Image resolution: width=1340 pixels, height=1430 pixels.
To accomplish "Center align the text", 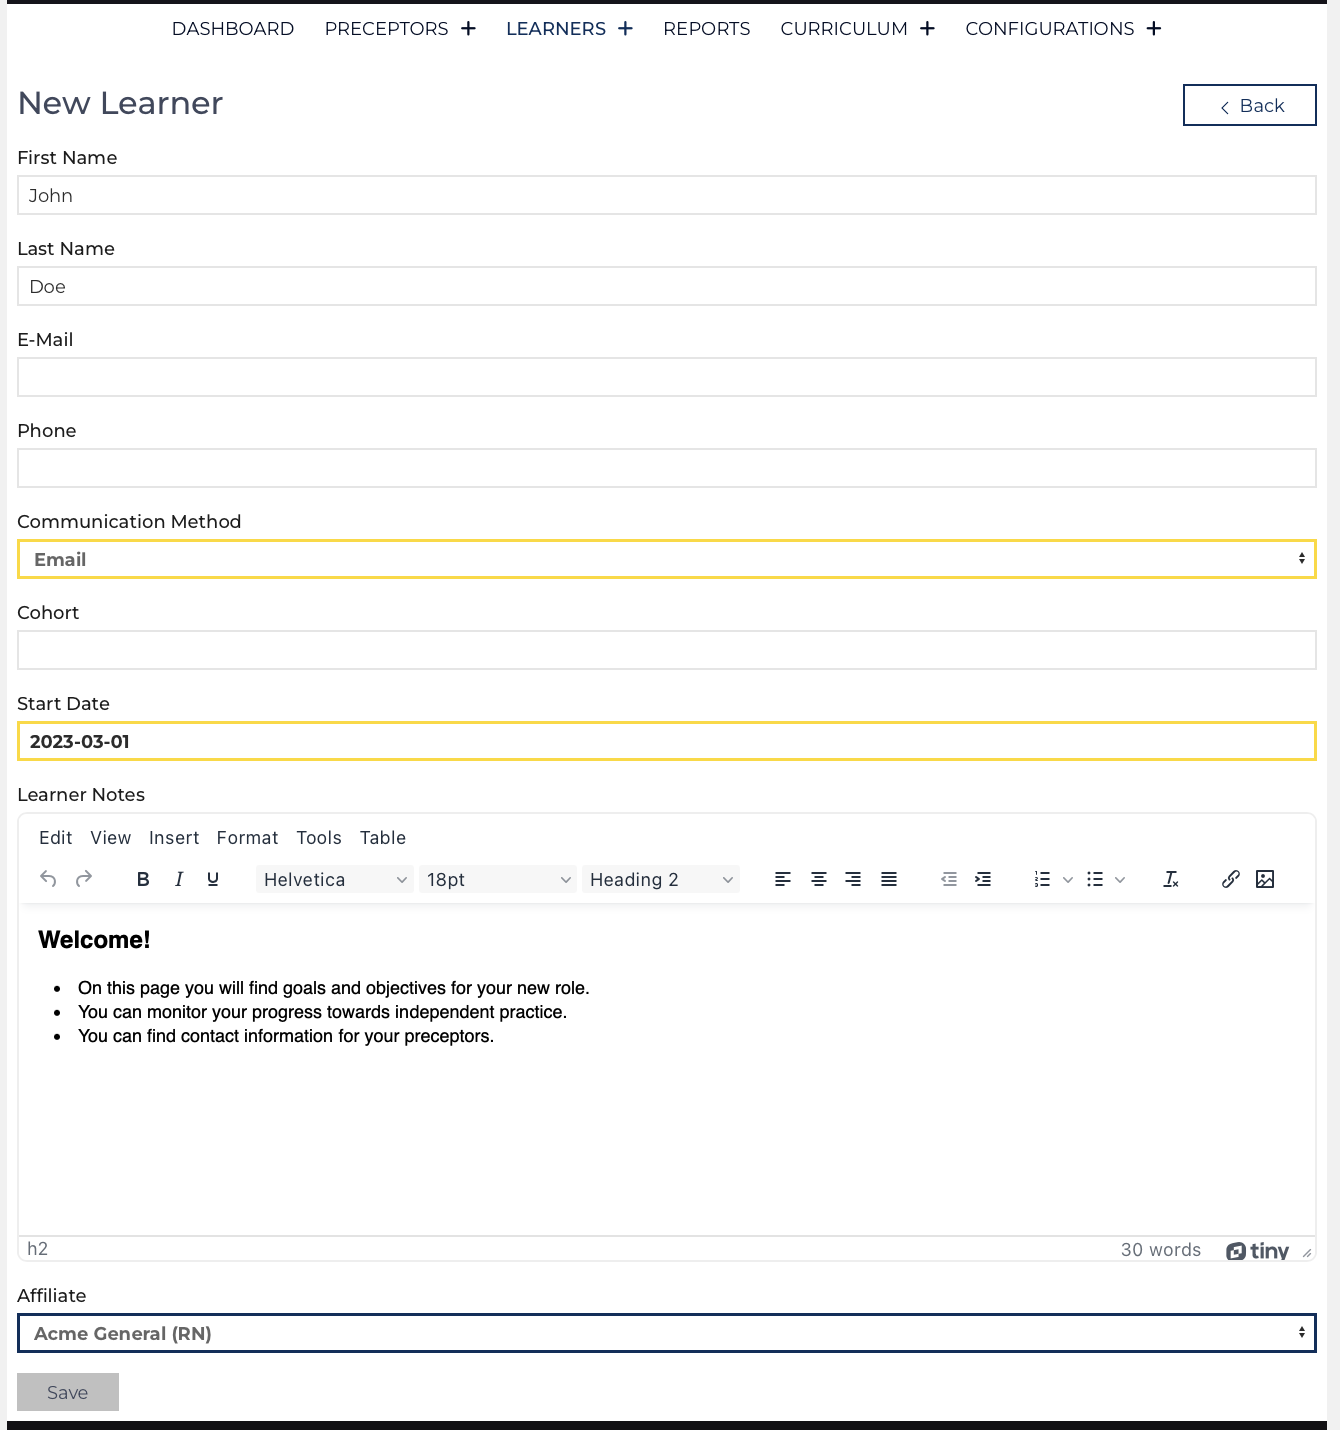I will (x=819, y=879).
